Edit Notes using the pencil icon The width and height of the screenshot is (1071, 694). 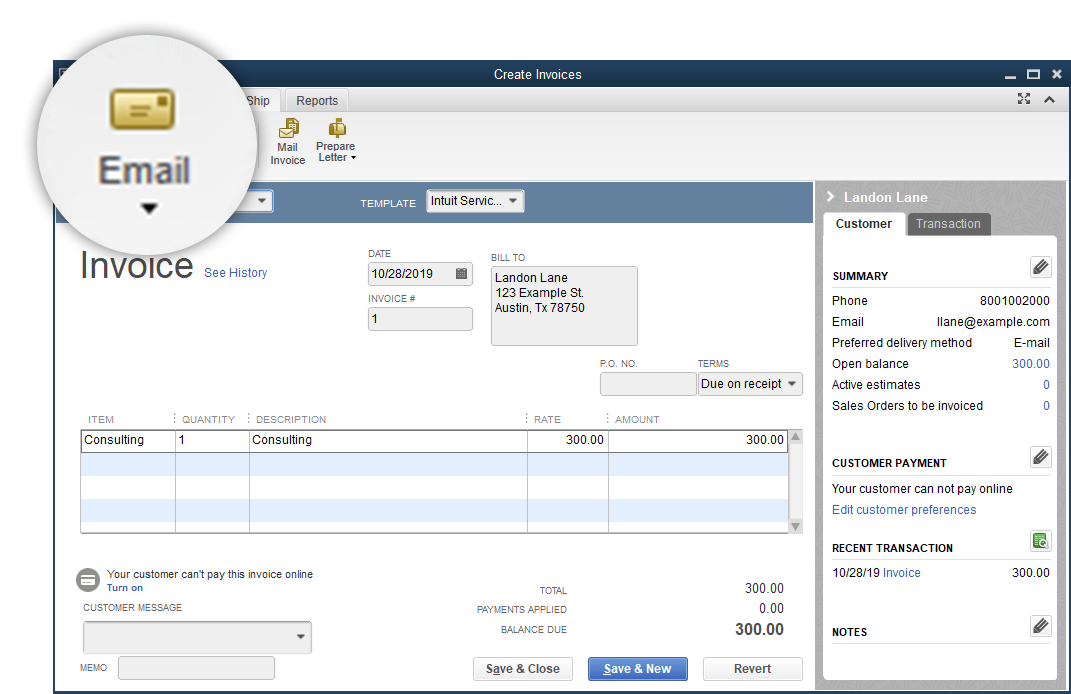click(1040, 626)
